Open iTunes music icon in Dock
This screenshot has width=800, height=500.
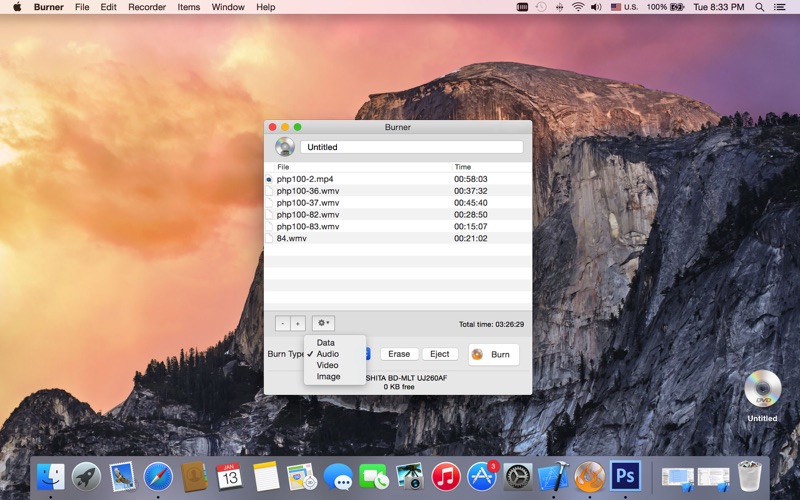[446, 478]
